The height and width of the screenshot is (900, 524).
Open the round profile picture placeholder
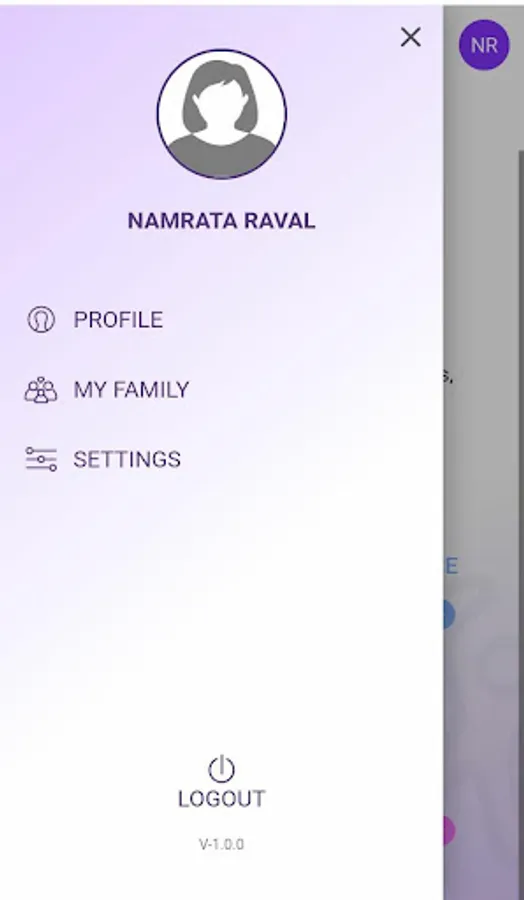click(x=222, y=114)
